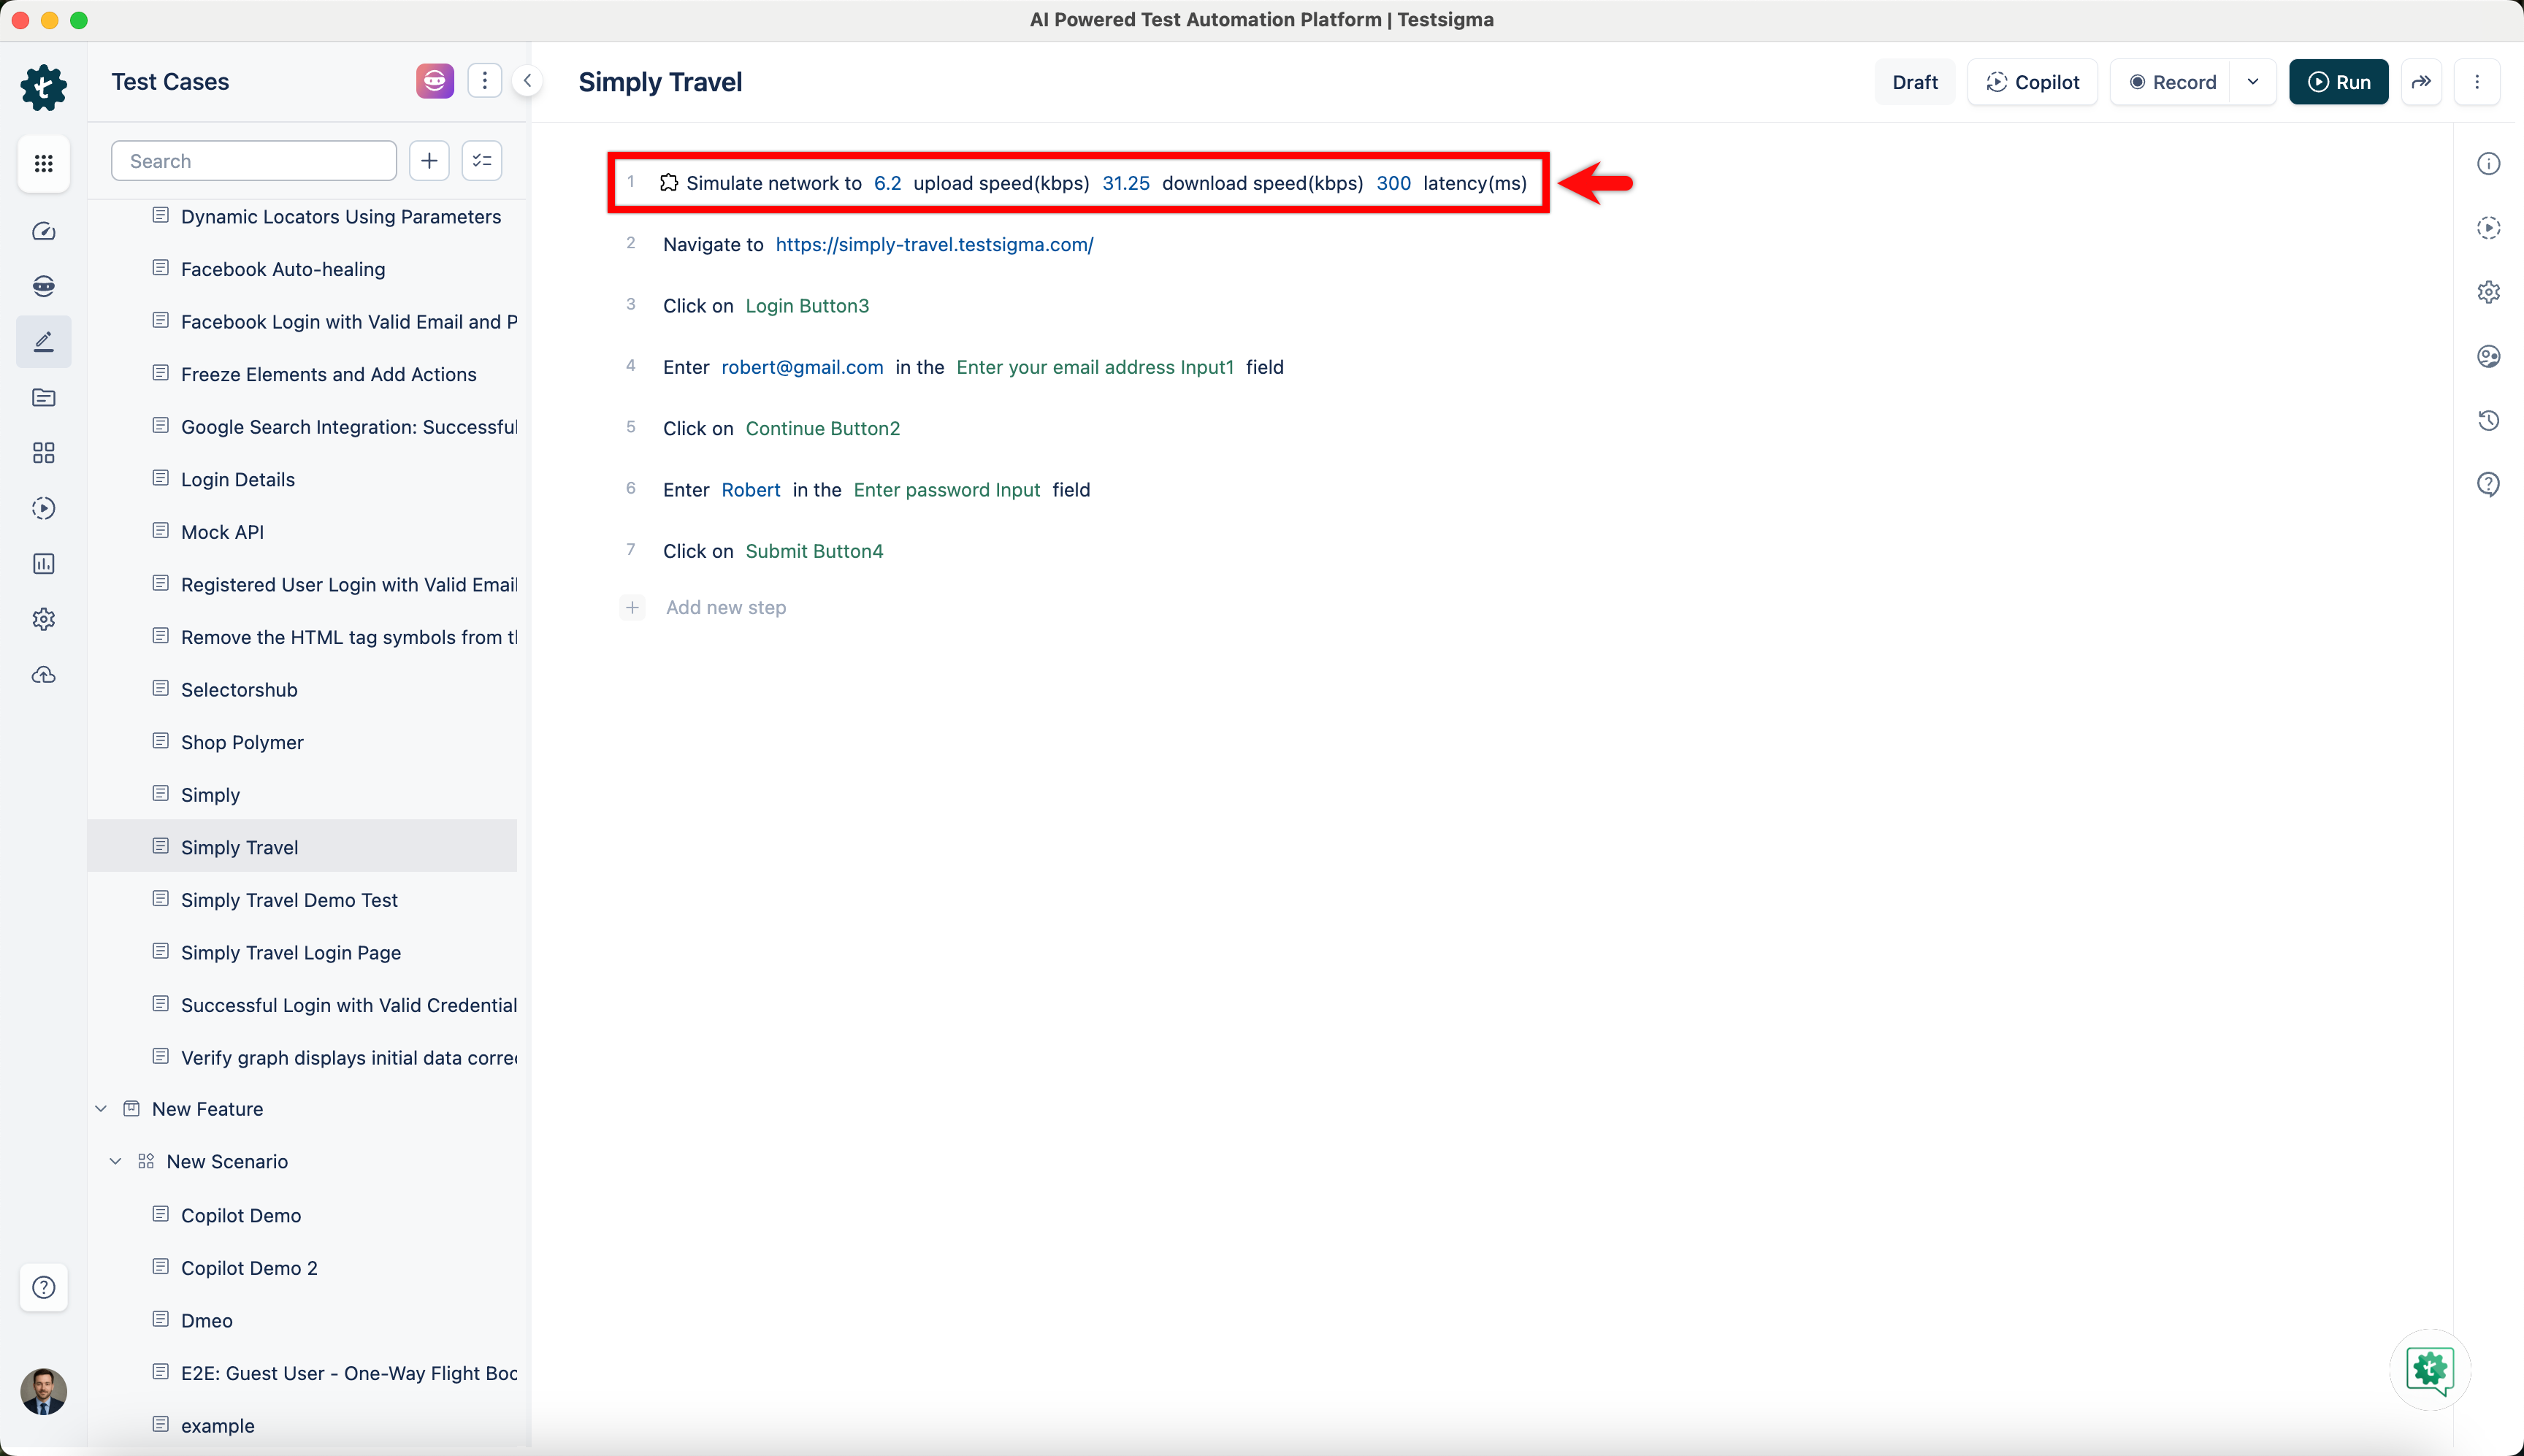Open the Testsigma chat widget
Image resolution: width=2524 pixels, height=1456 pixels.
(2430, 1369)
